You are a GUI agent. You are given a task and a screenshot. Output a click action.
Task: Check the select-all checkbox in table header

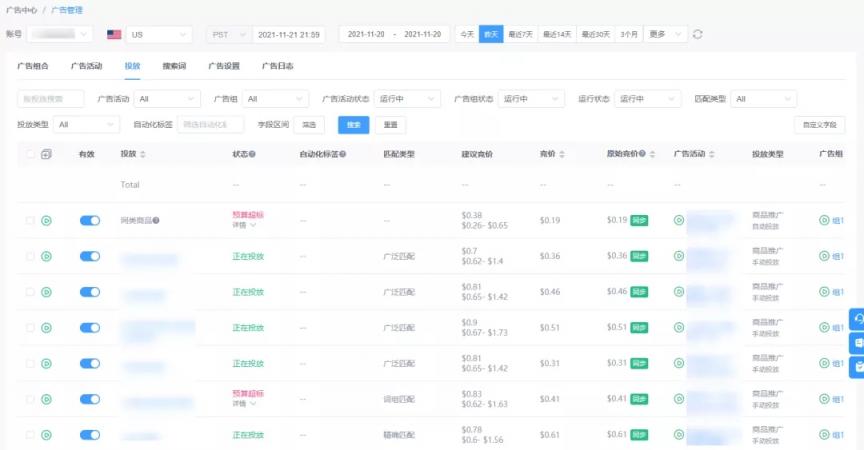(30, 154)
